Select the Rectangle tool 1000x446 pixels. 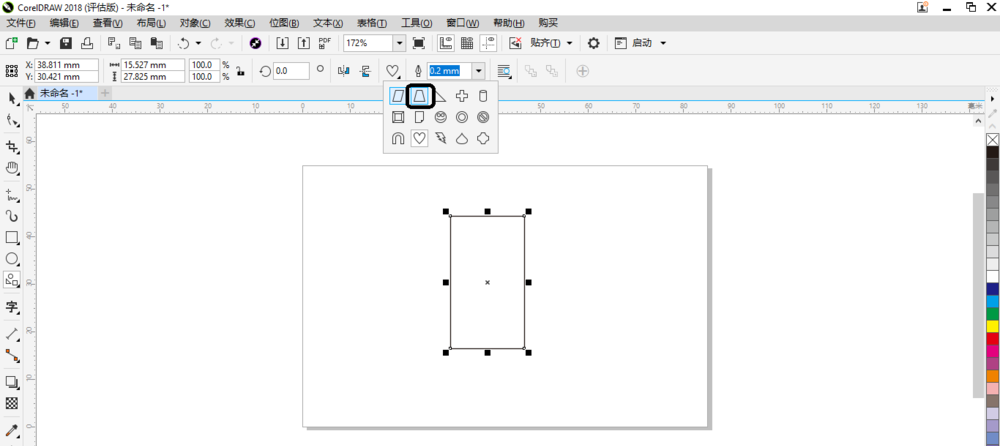pyautogui.click(x=11, y=237)
